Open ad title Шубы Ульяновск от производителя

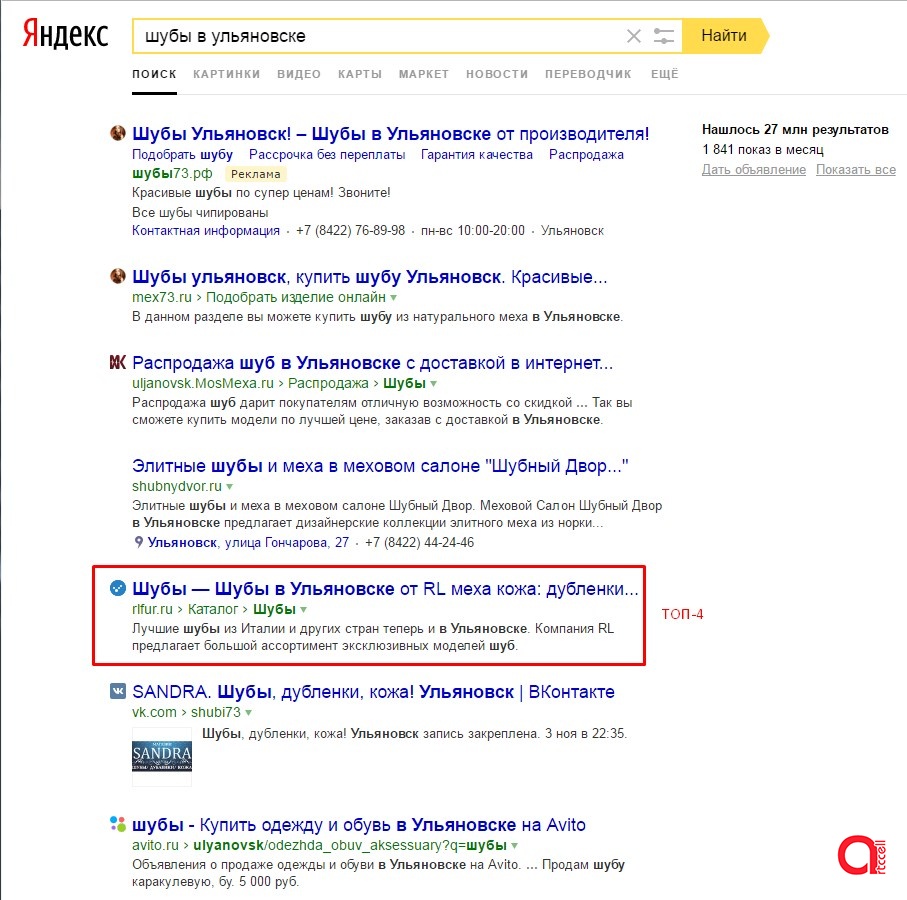(x=390, y=134)
